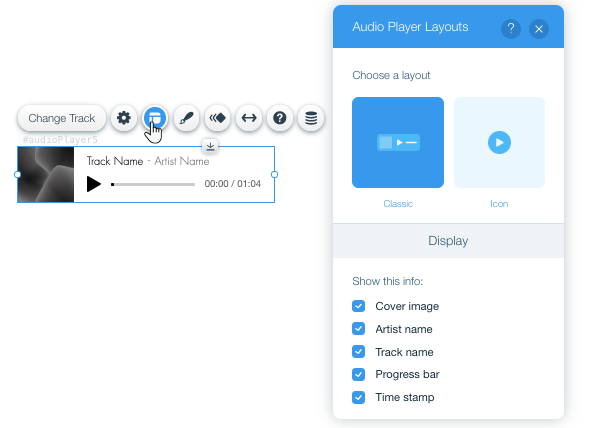
Task: Uncheck the Track name checkbox
Action: (x=358, y=351)
